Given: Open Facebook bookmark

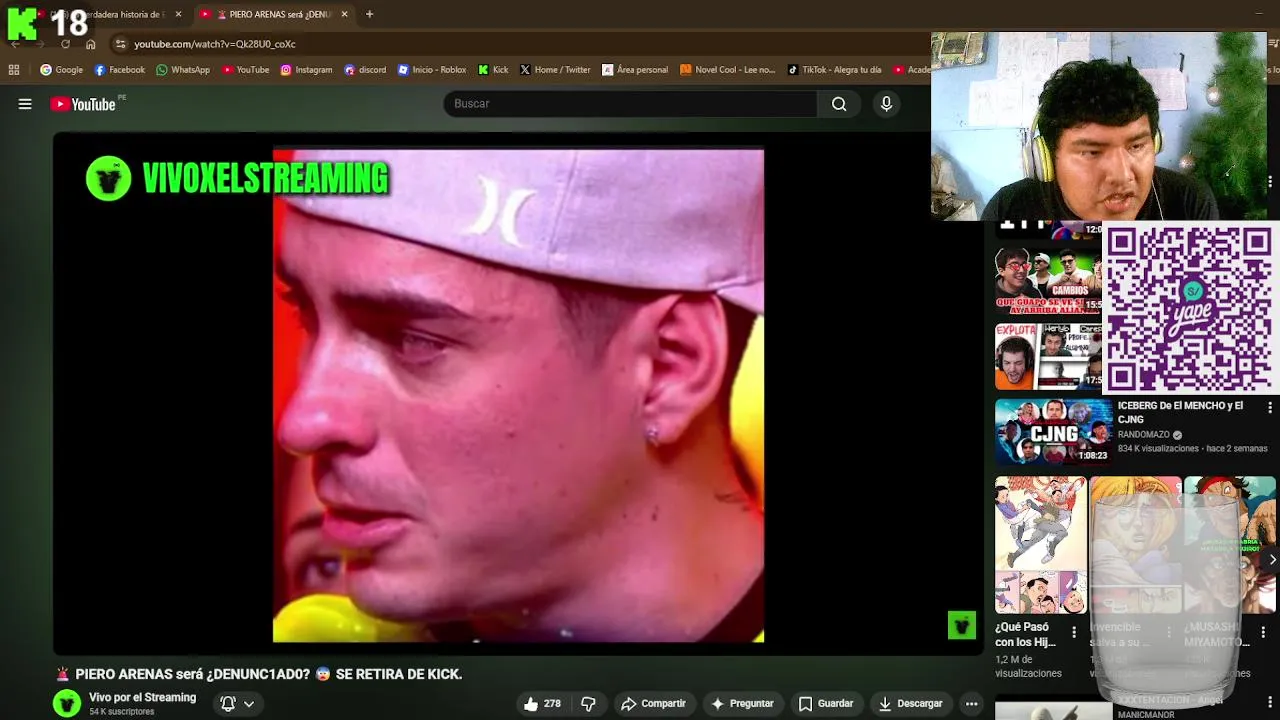Looking at the screenshot, I should (x=119, y=70).
